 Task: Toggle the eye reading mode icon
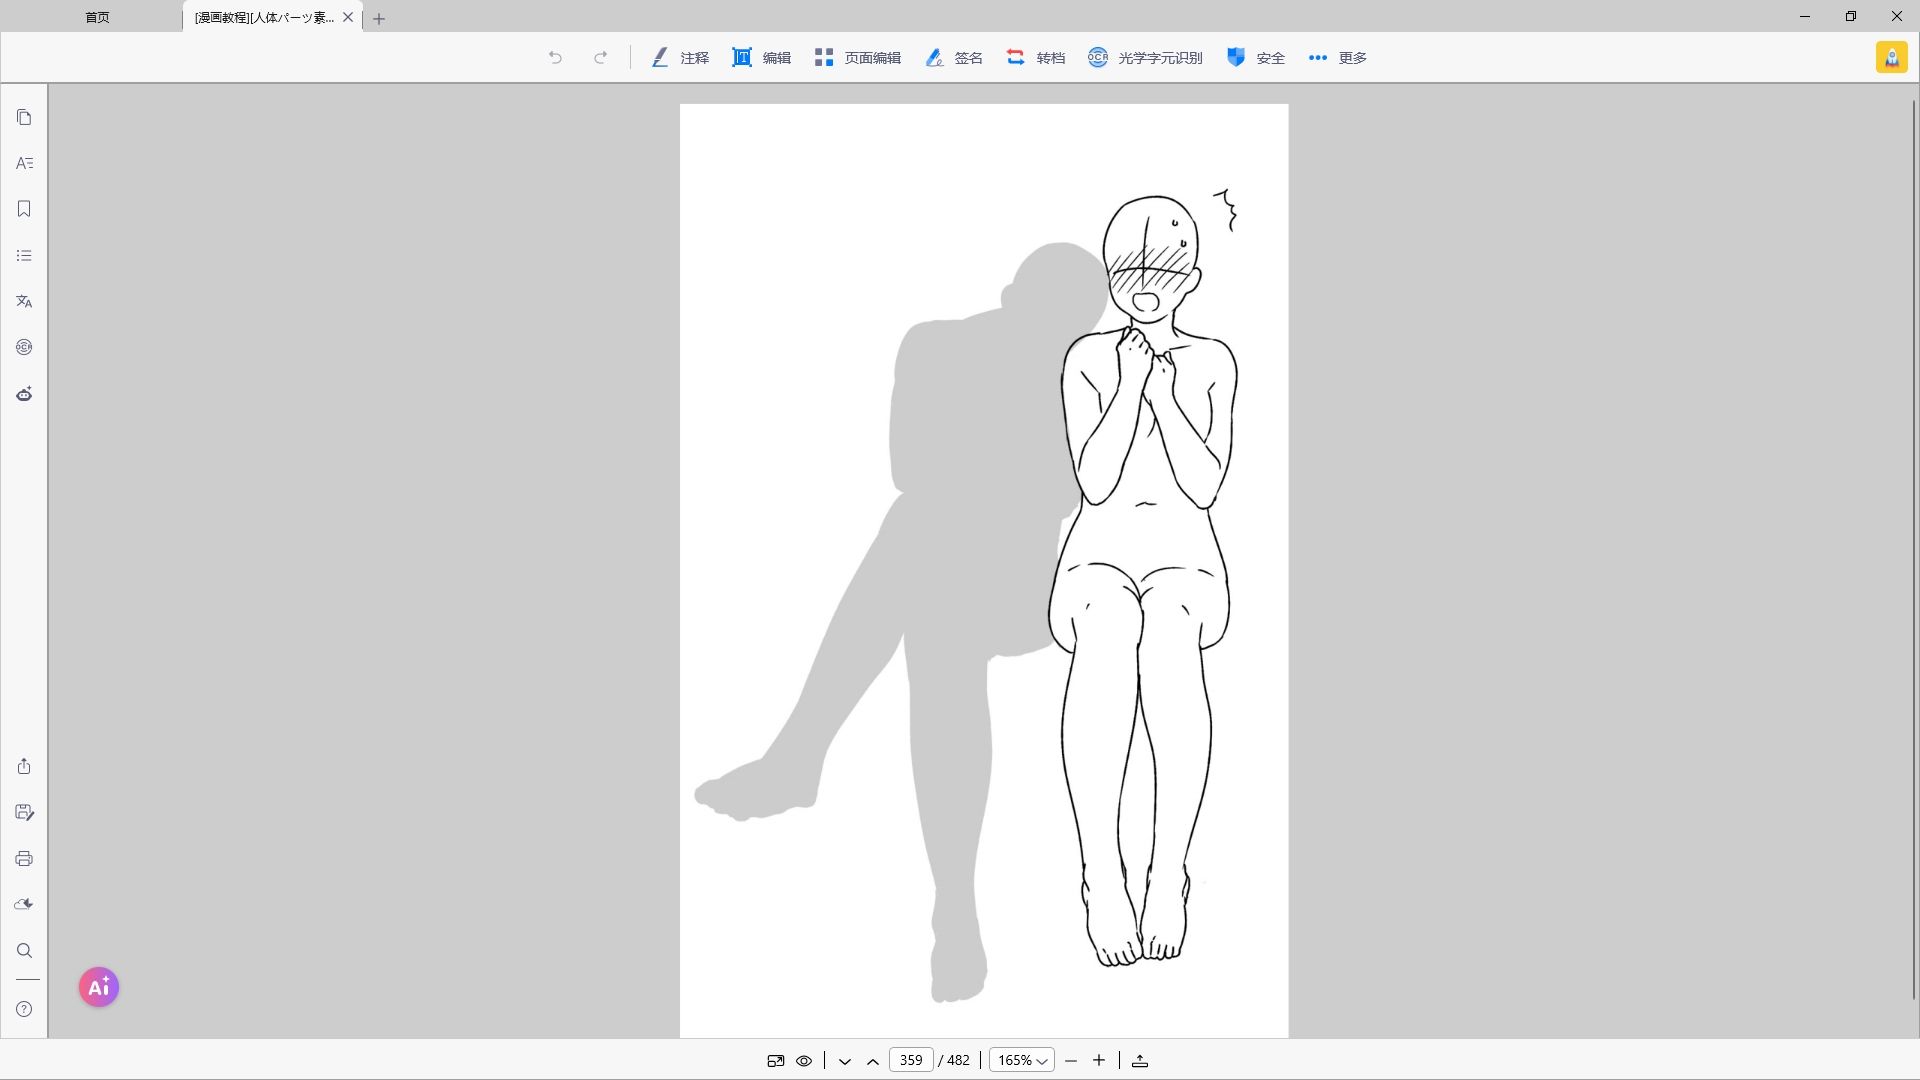[804, 1061]
